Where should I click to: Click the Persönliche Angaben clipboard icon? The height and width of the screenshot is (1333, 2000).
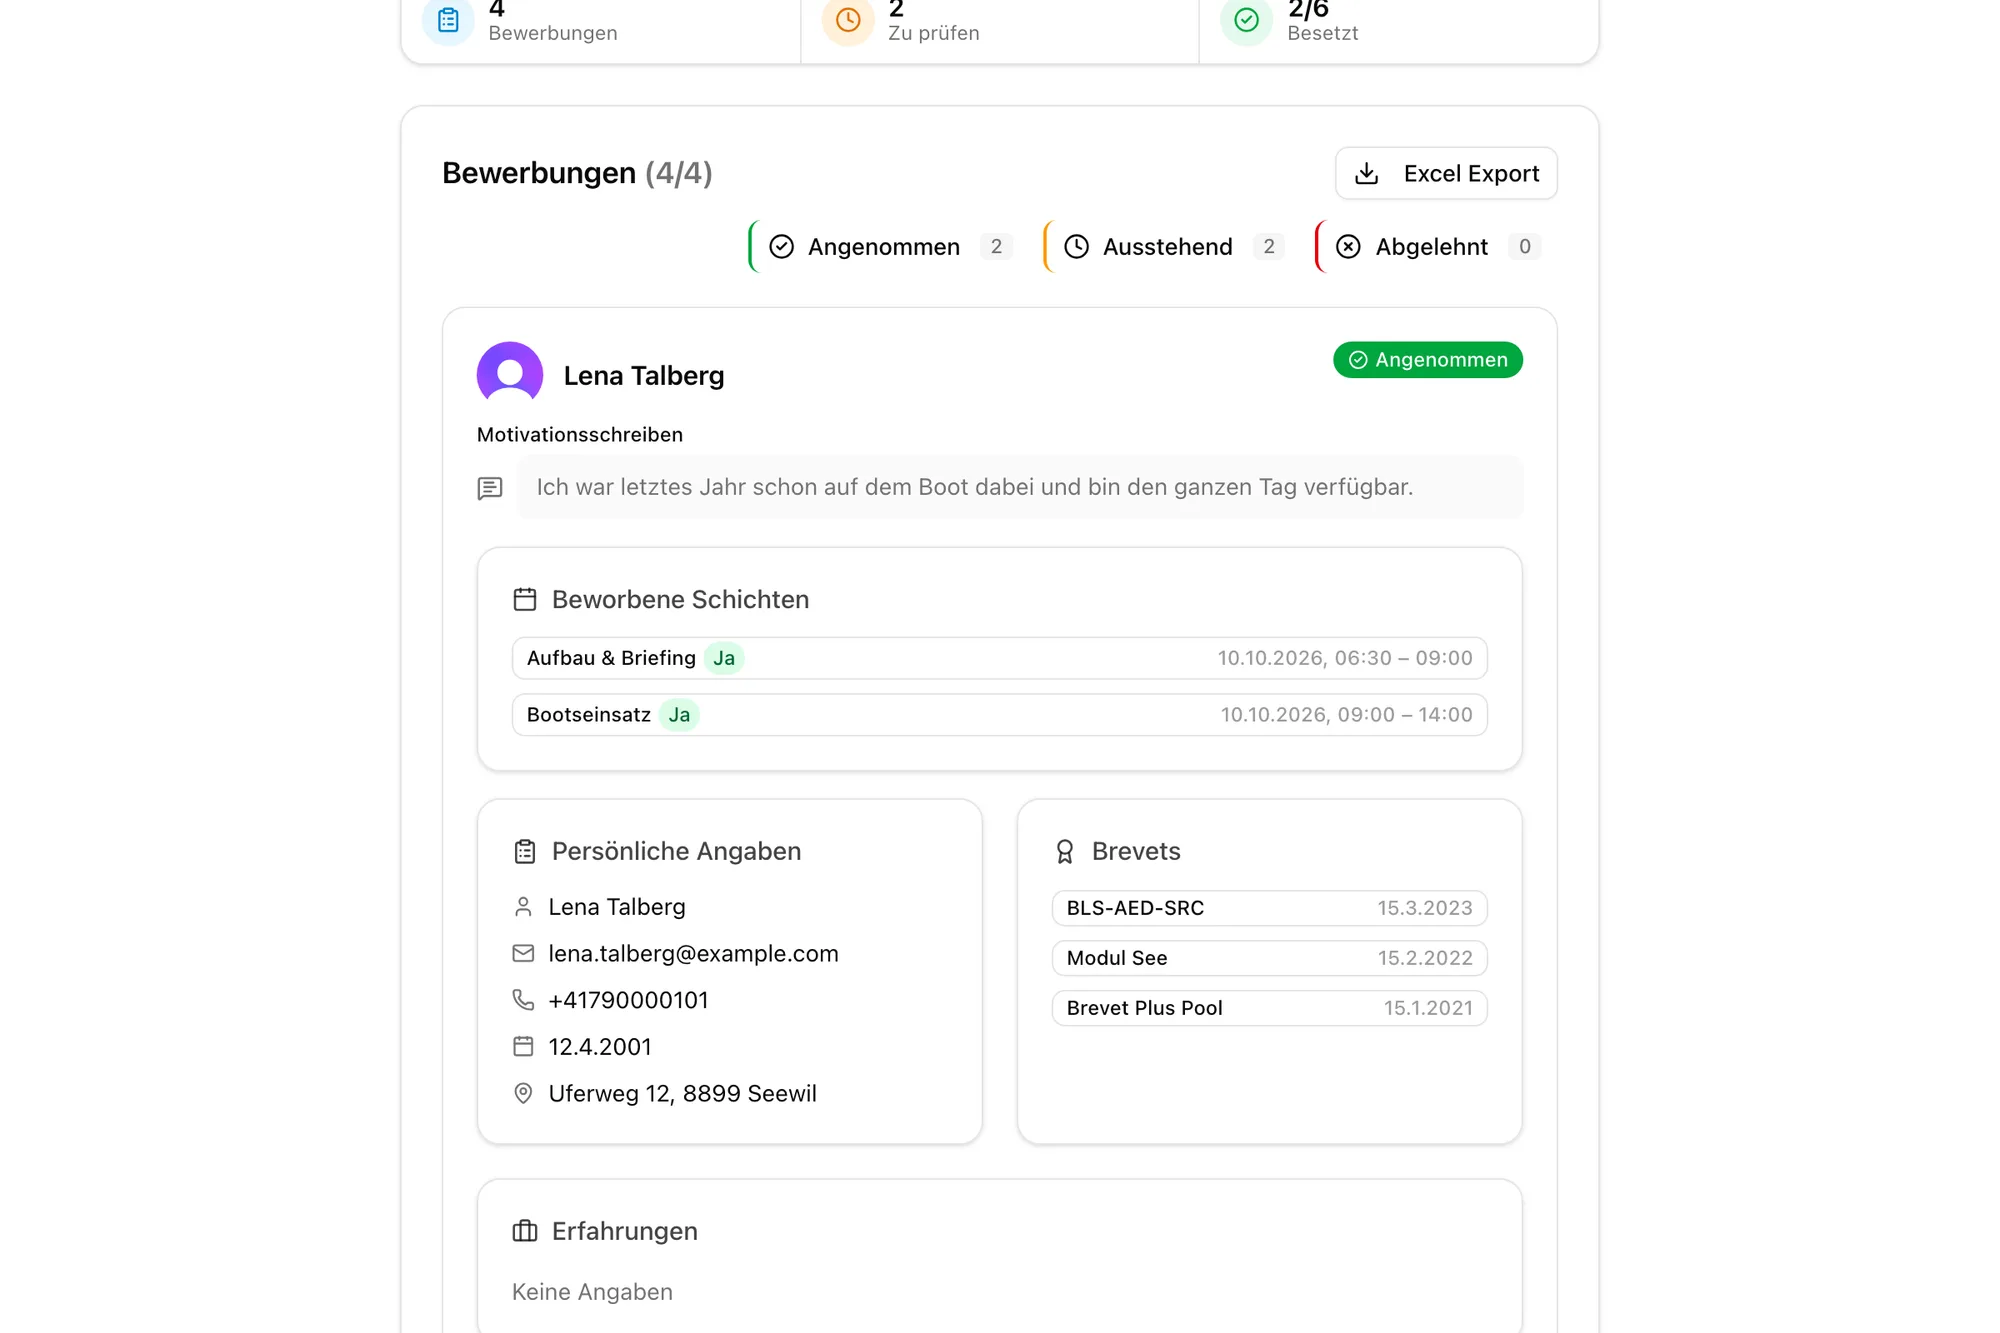click(x=525, y=851)
